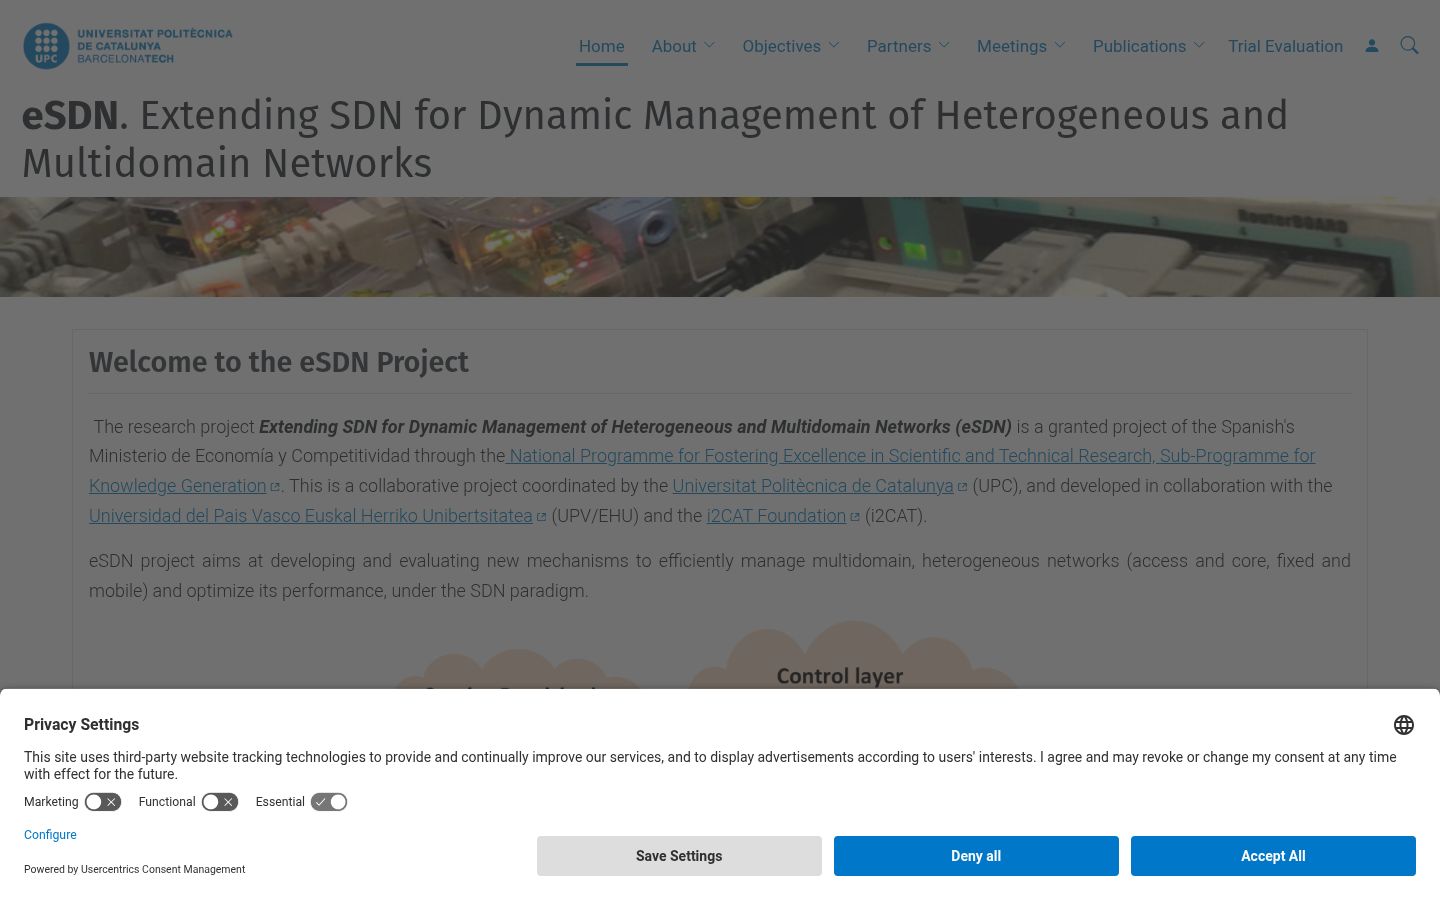This screenshot has width=1440, height=900.
Task: Expand the About menu chevron
Action: tap(710, 45)
